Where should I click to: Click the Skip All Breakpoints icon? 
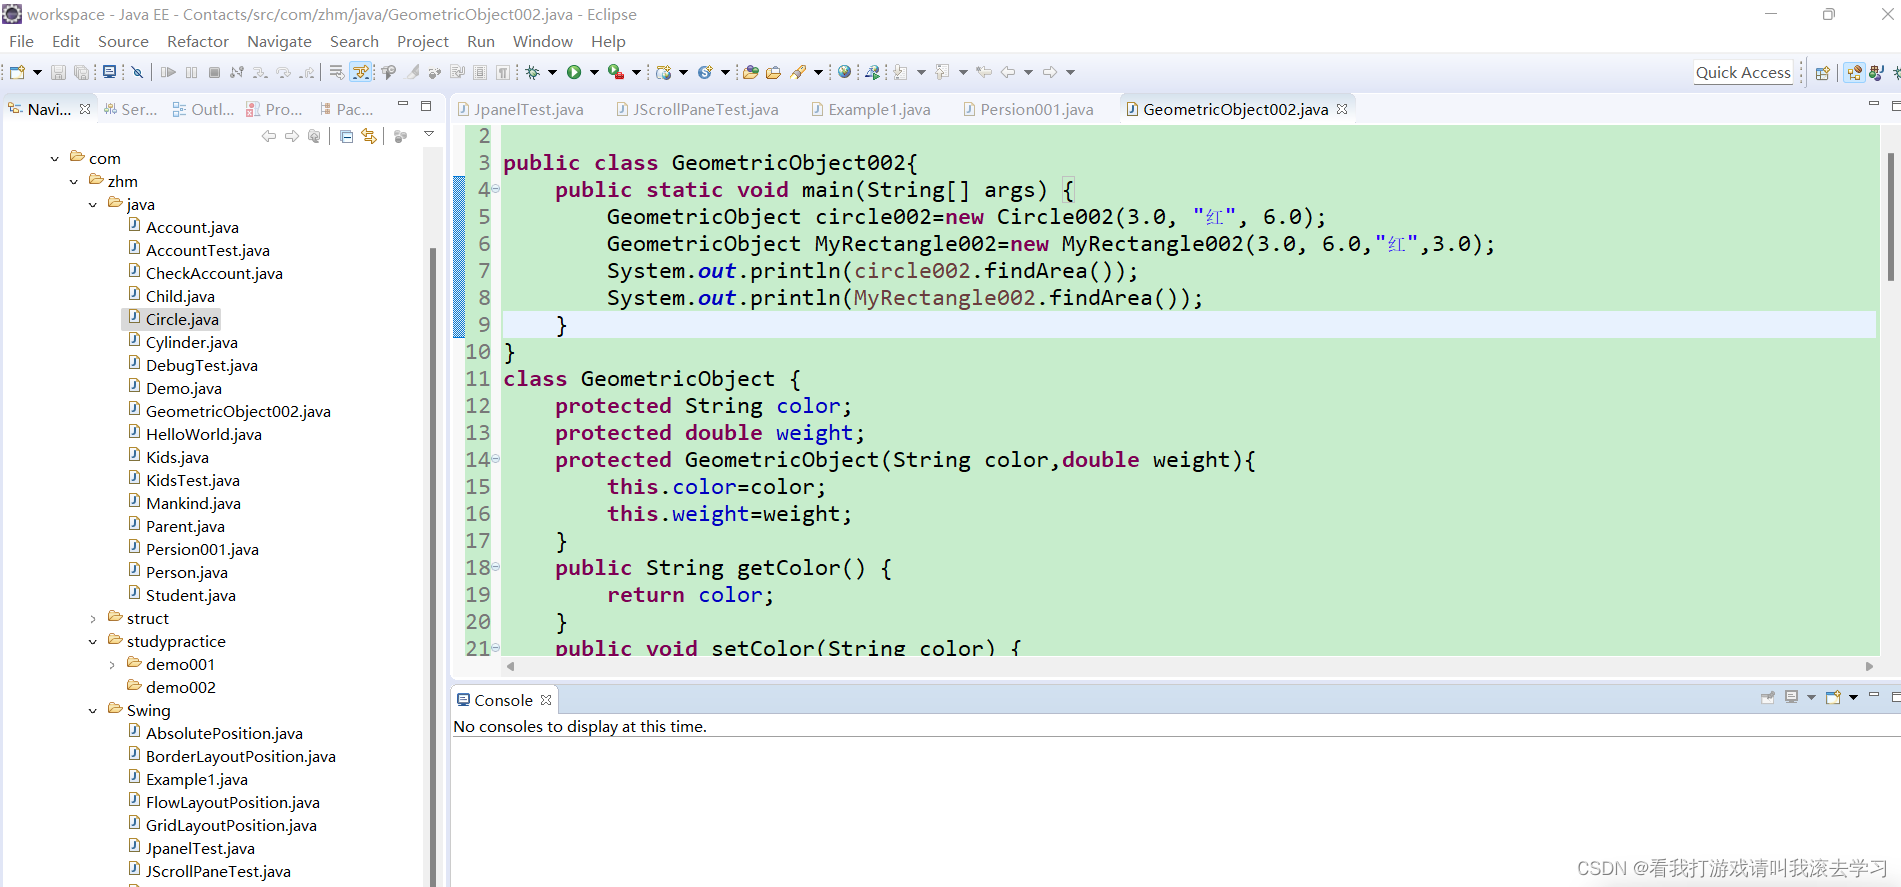[138, 72]
